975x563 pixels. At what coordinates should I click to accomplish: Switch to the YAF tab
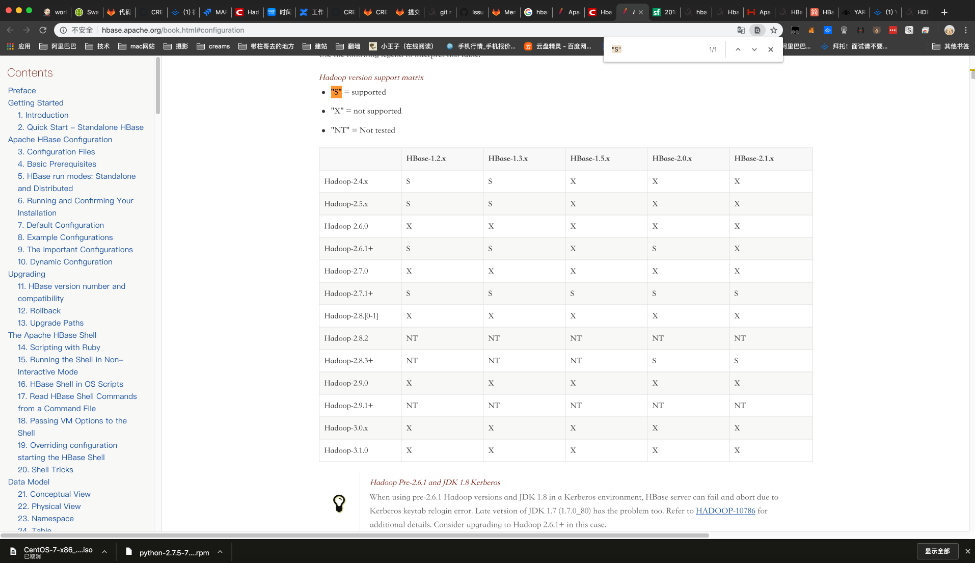[854, 12]
